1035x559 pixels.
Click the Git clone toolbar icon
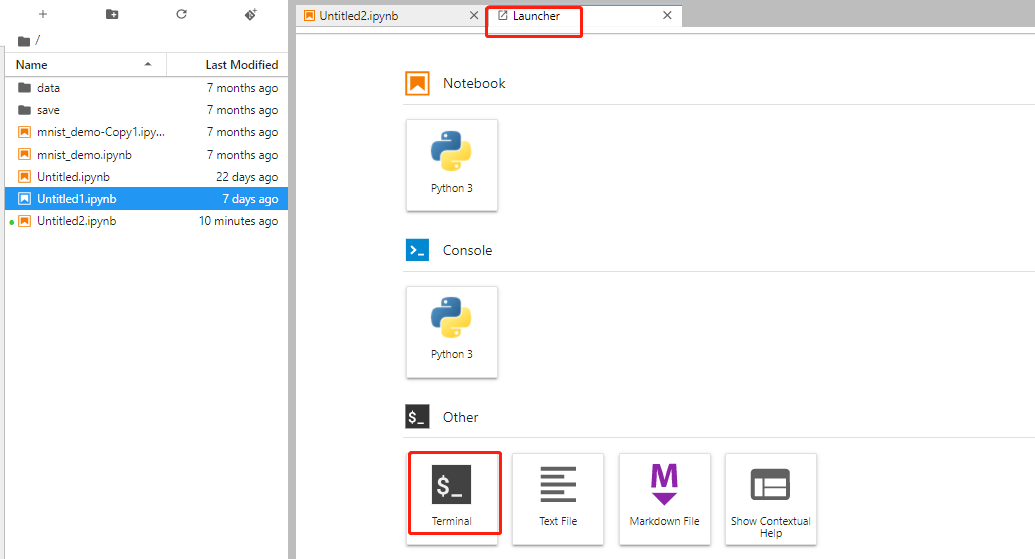[x=251, y=15]
